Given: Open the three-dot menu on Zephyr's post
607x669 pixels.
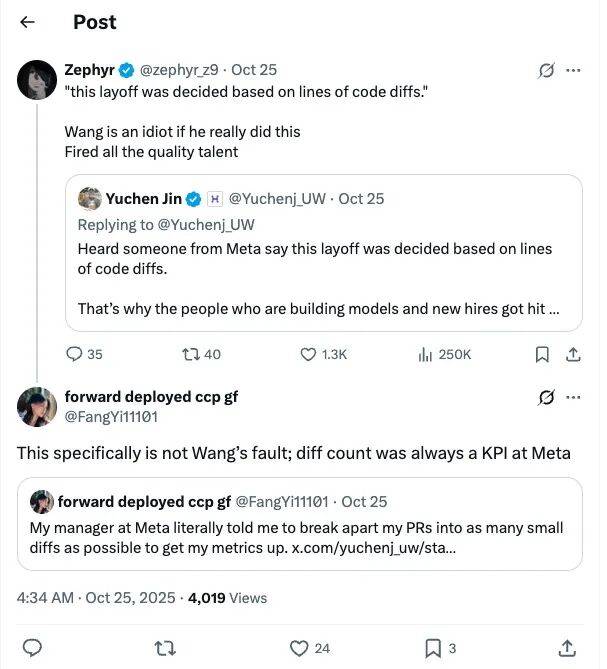Looking at the screenshot, I should pos(574,71).
